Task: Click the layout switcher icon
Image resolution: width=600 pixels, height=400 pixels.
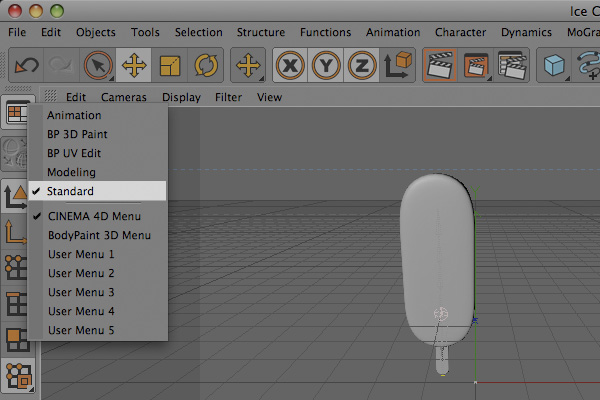Action: (15, 113)
